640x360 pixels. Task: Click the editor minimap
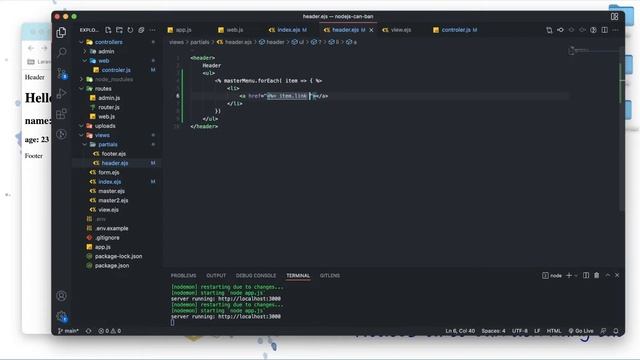(594, 51)
